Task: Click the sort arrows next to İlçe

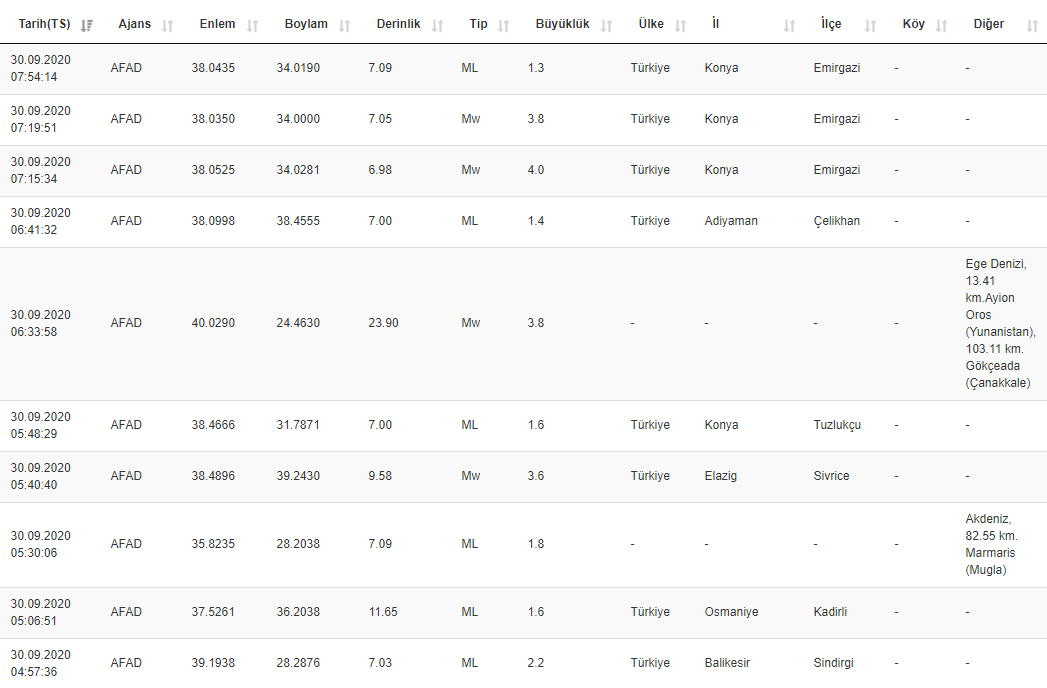Action: [870, 25]
